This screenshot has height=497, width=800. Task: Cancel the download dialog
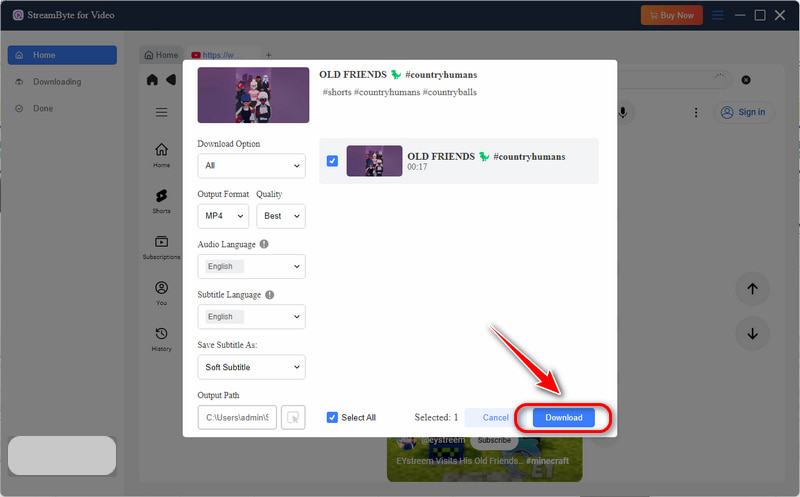pos(495,417)
